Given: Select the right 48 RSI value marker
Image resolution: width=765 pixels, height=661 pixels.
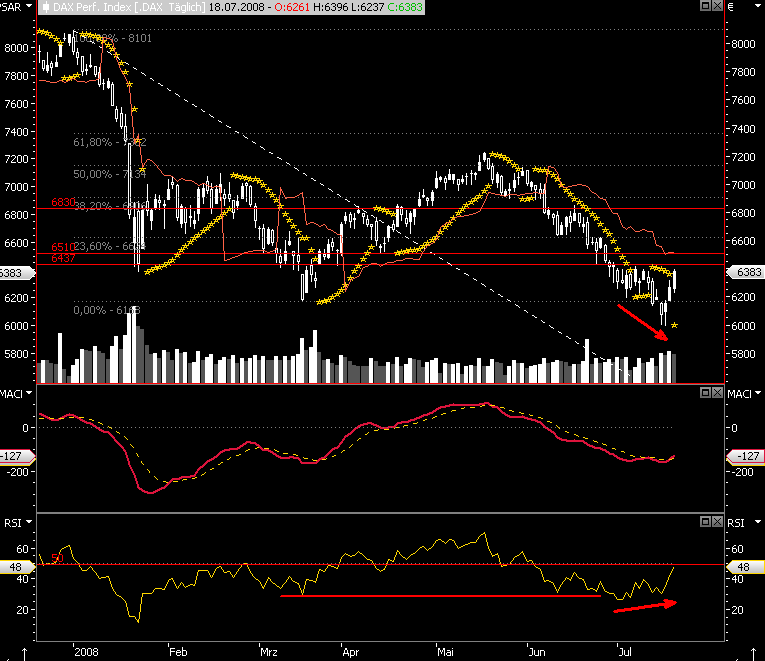Looking at the screenshot, I should 745,567.
